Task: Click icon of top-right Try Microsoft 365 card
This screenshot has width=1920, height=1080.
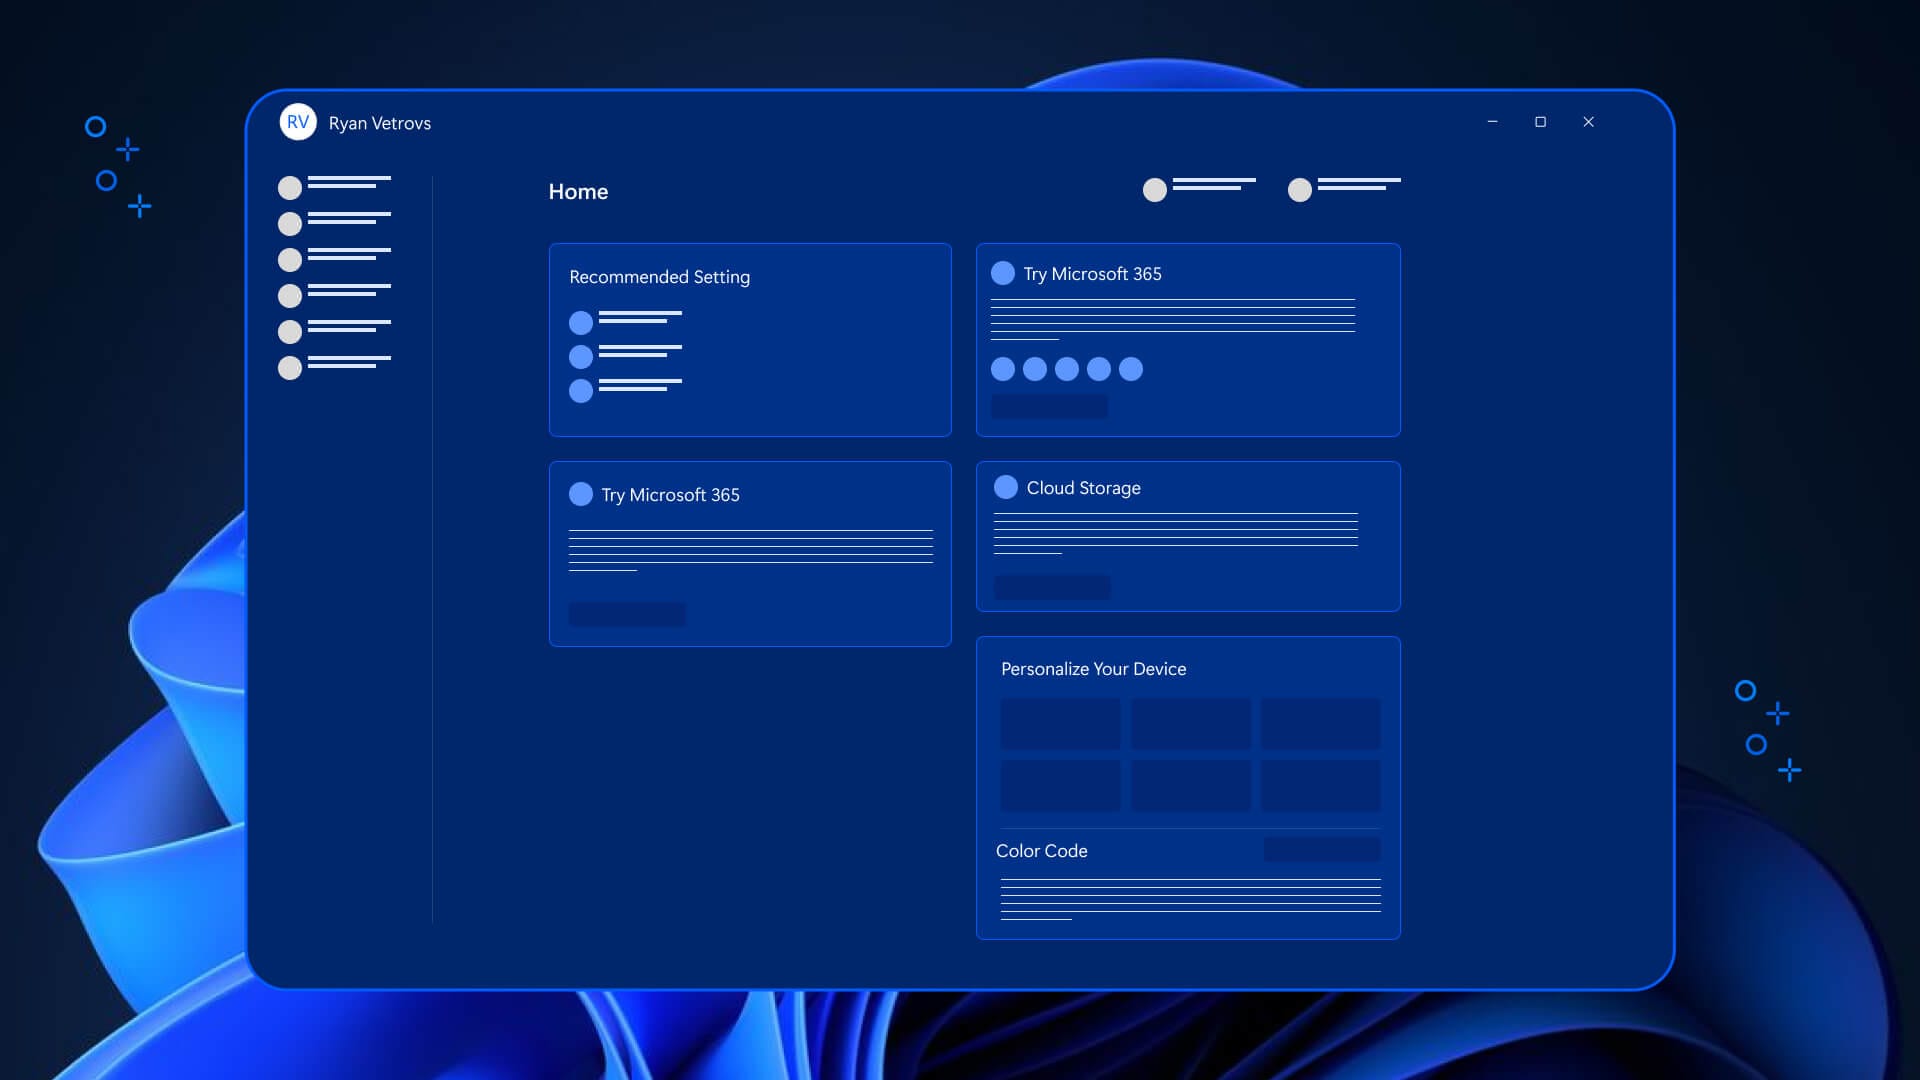Action: pos(1003,273)
